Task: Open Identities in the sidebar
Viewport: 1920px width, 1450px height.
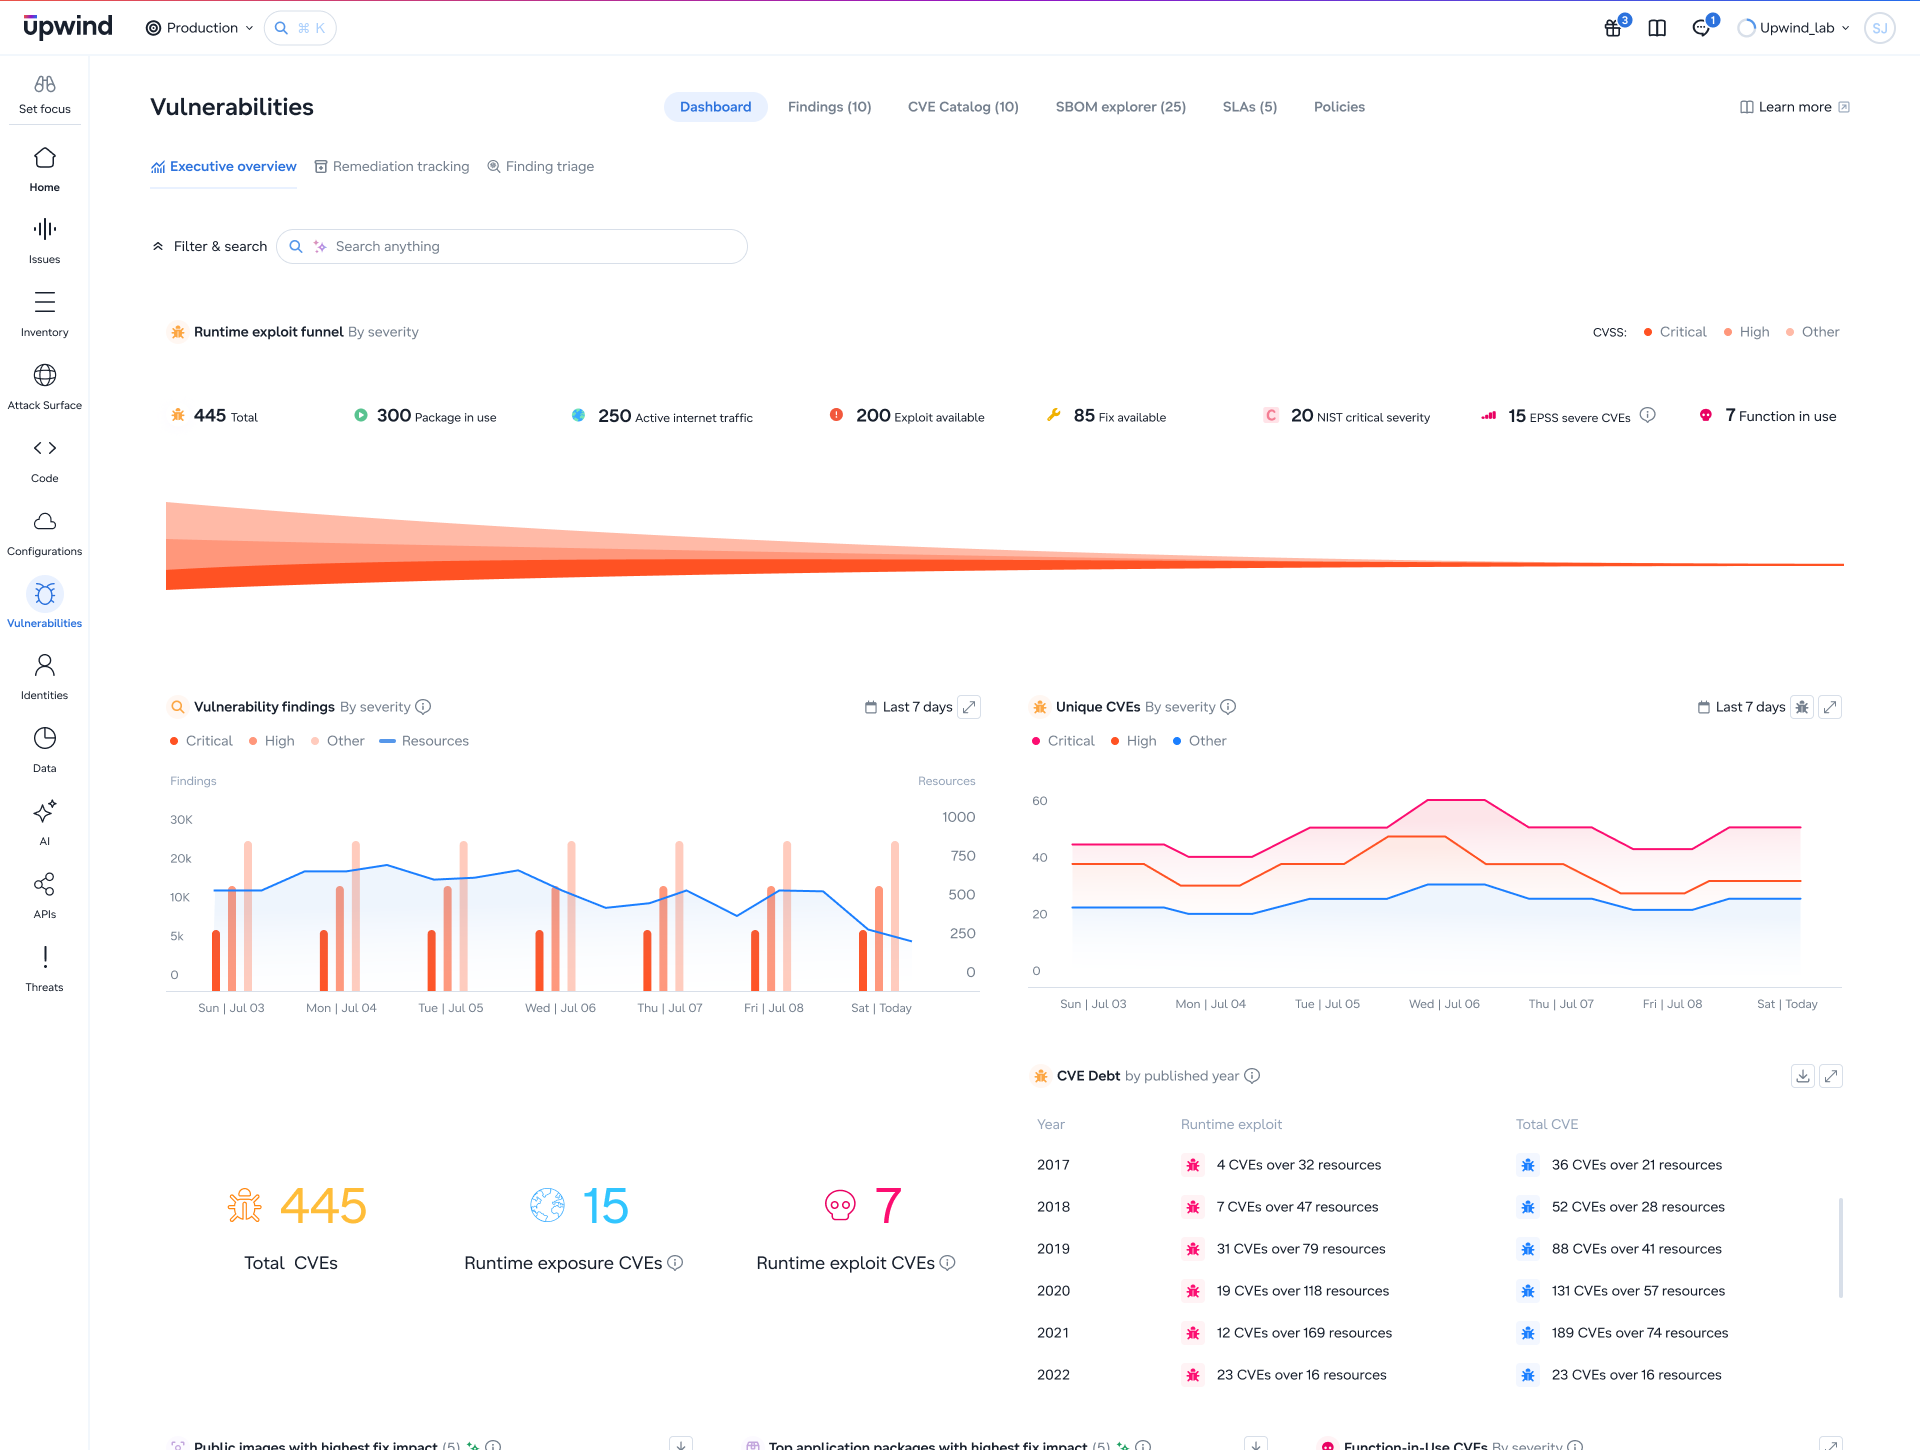Action: [x=45, y=677]
